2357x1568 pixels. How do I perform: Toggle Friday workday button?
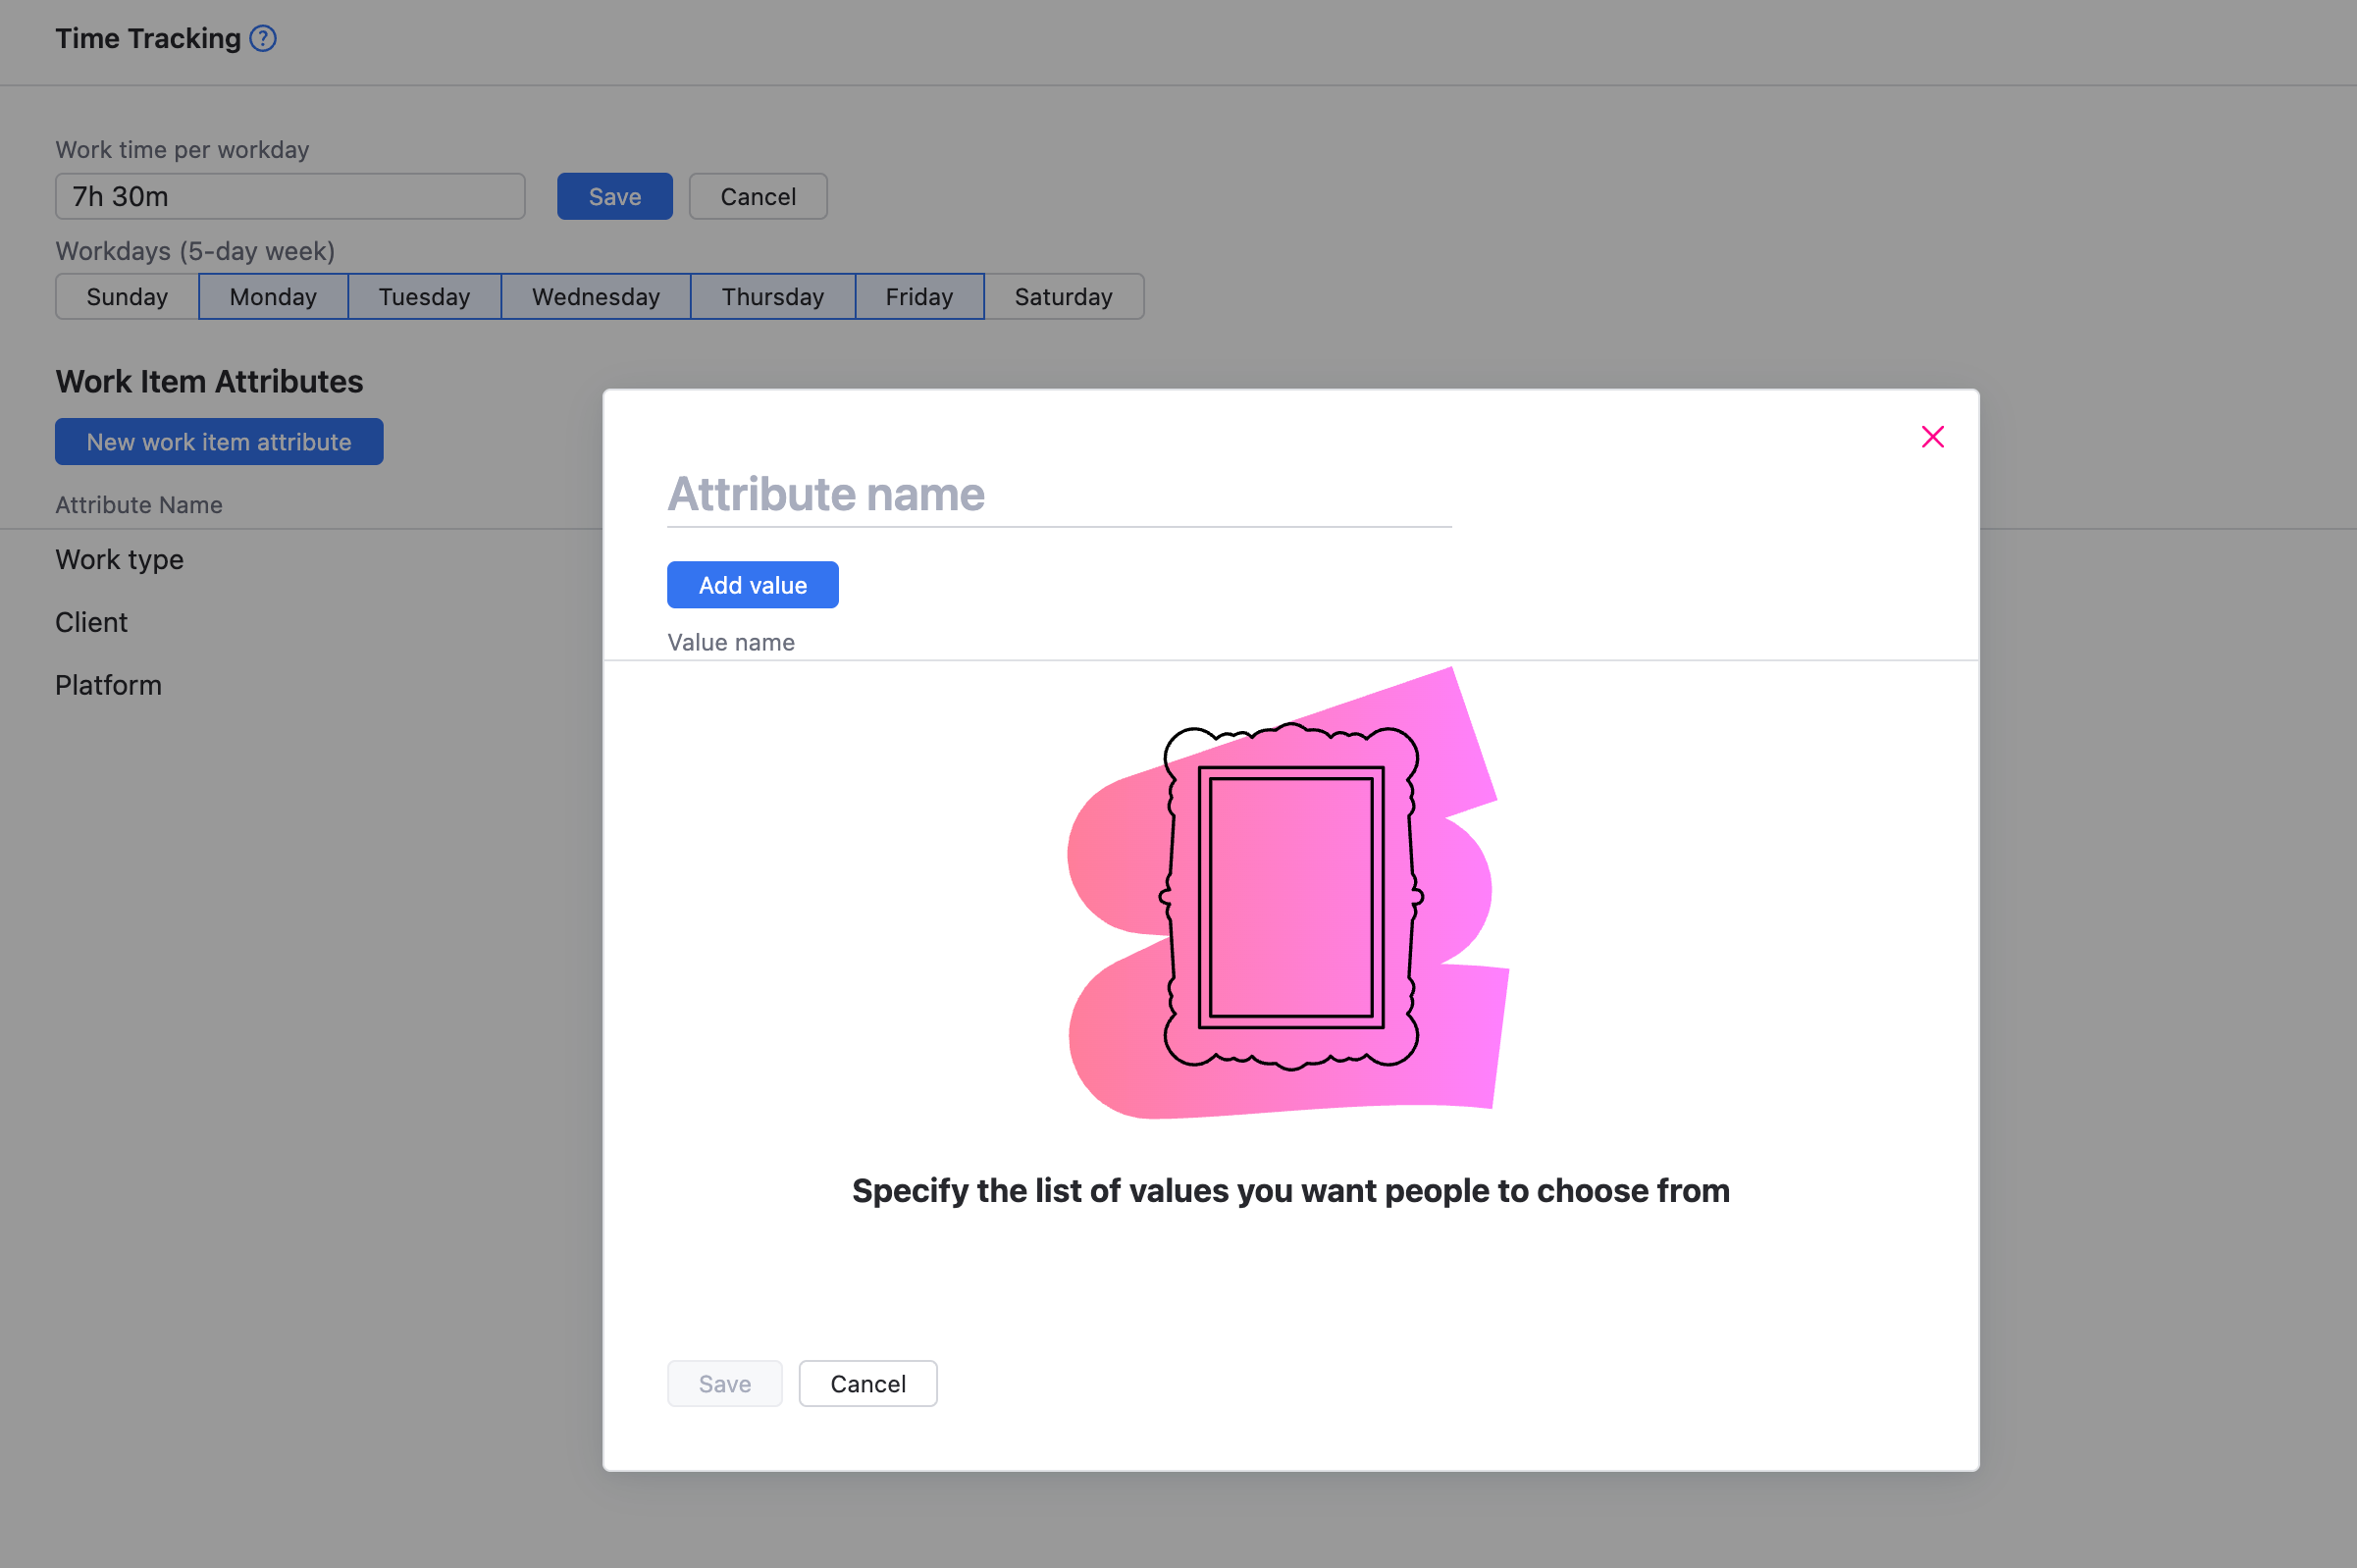tap(919, 297)
